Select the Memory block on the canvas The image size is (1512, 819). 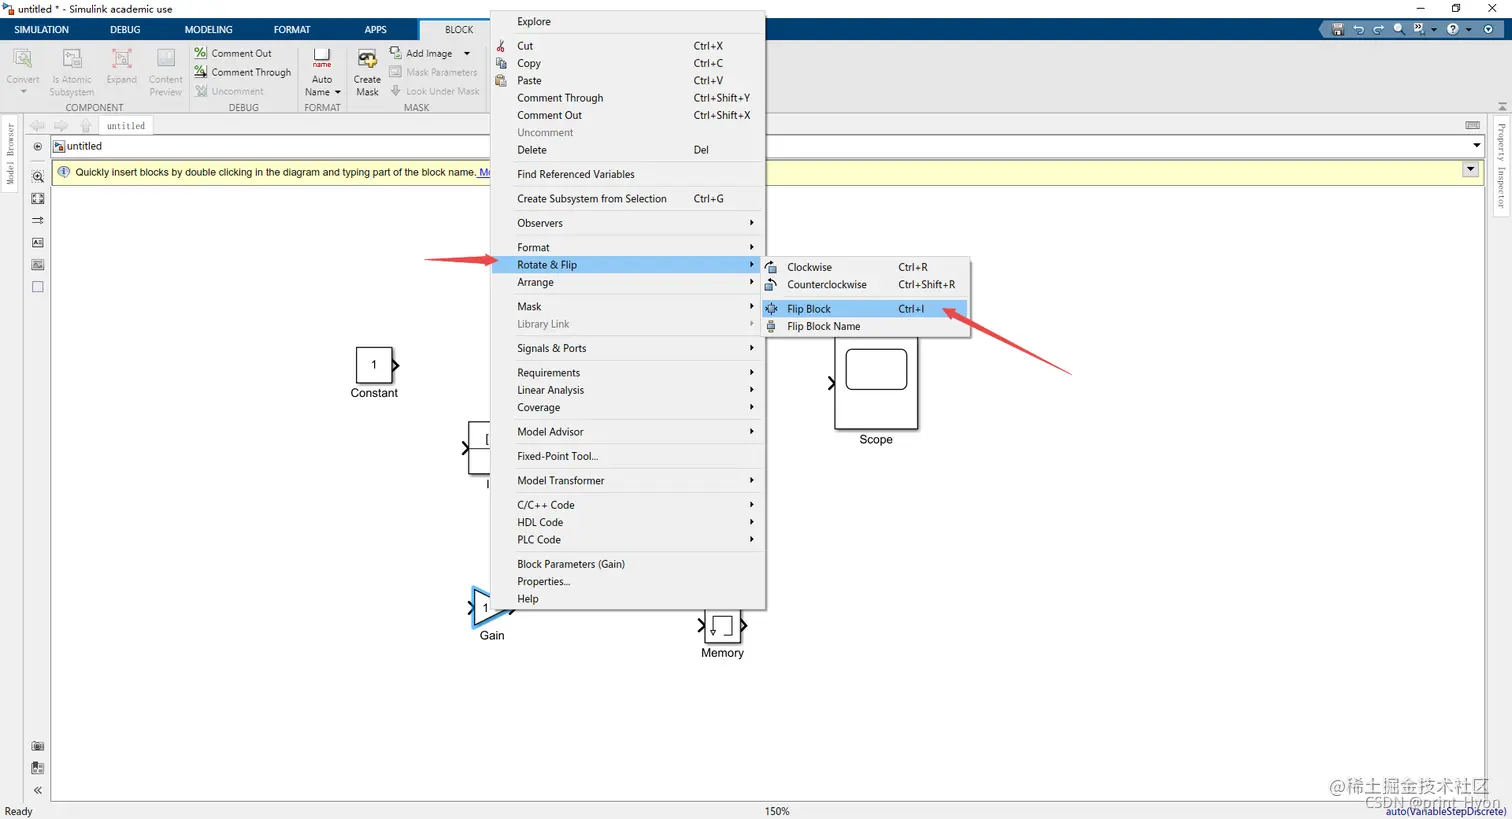[722, 626]
